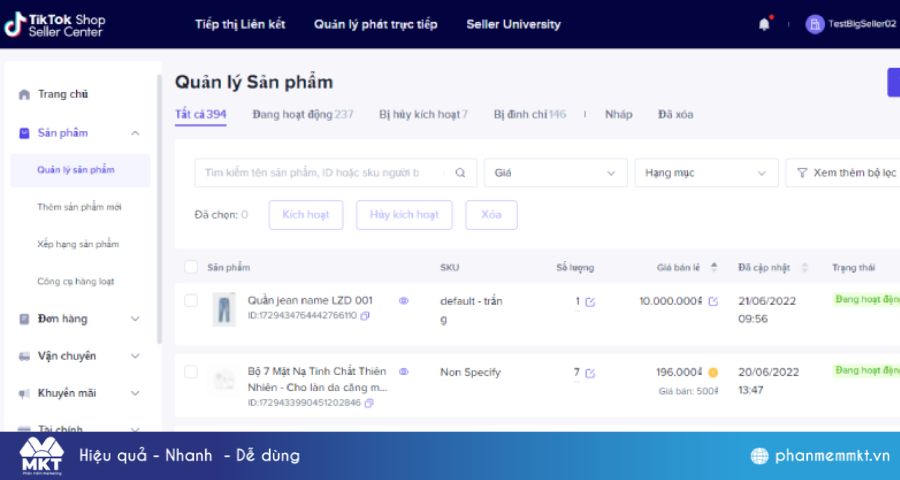Click the filter funnel icon

[x=802, y=173]
